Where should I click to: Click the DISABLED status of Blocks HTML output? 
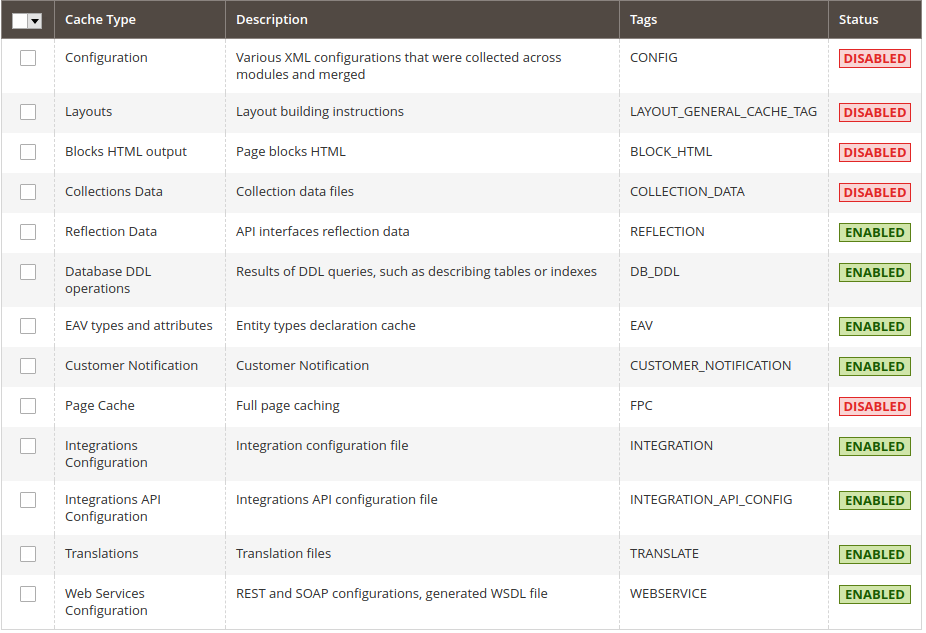875,153
